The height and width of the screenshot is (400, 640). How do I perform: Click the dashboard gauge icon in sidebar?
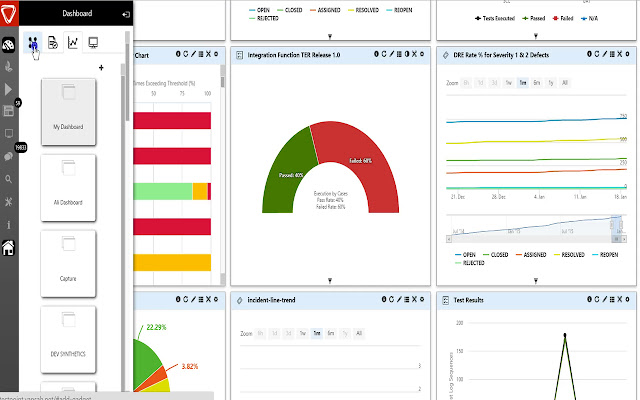pos(9,45)
